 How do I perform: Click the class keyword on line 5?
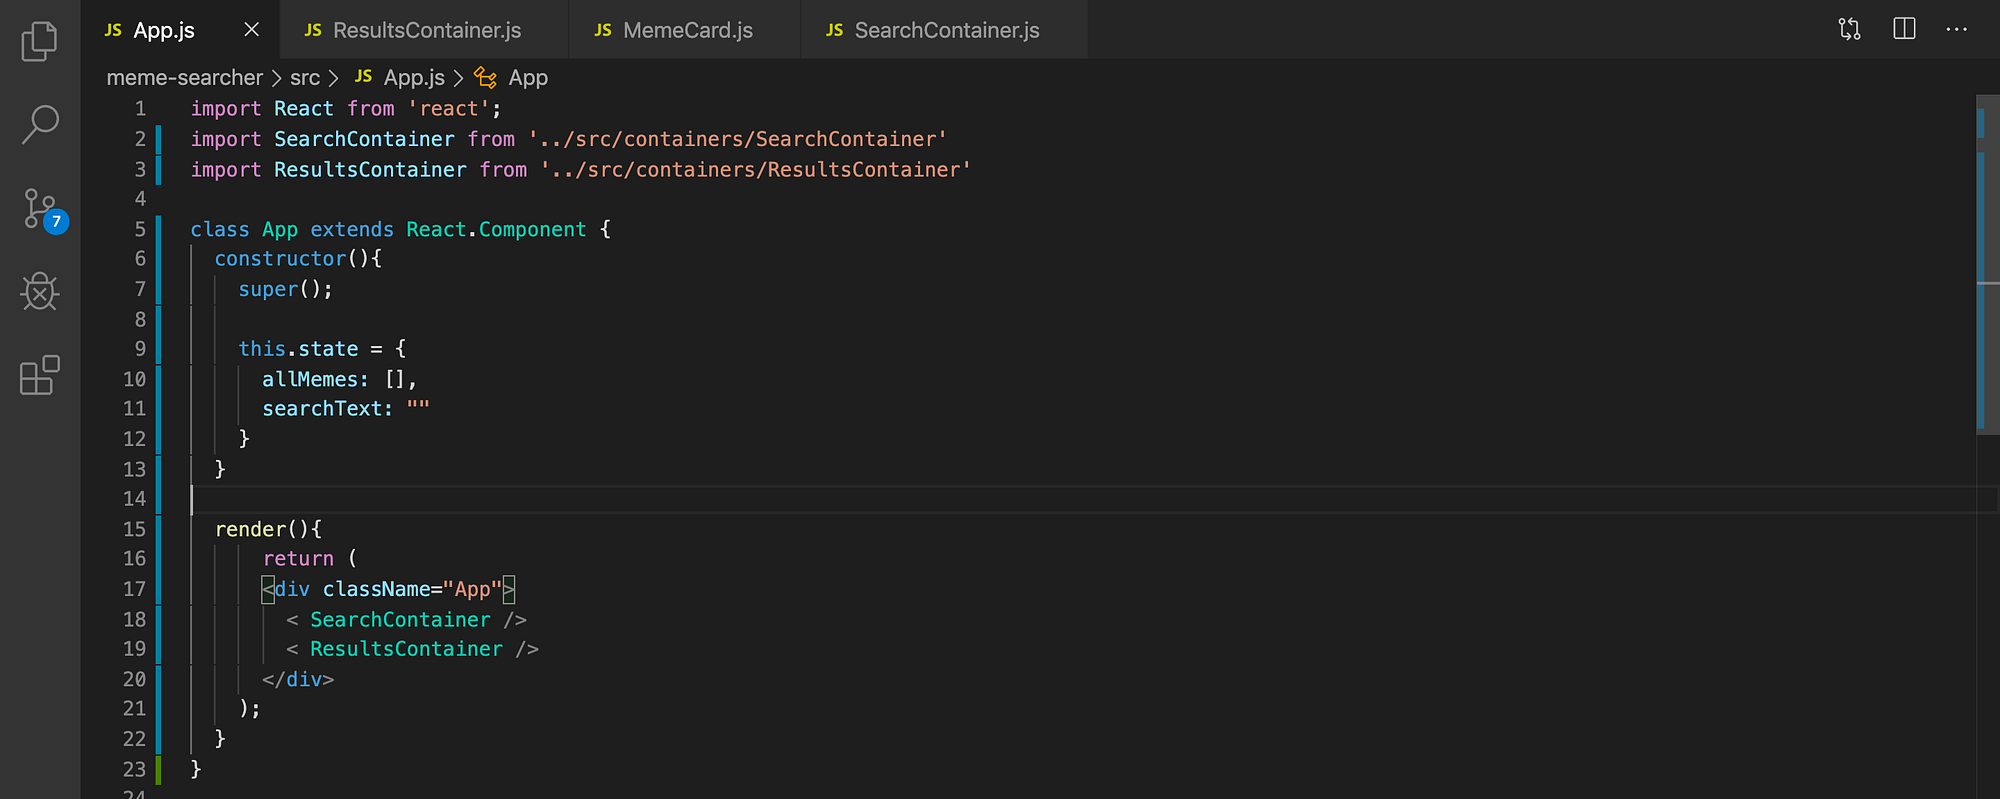coord(220,229)
